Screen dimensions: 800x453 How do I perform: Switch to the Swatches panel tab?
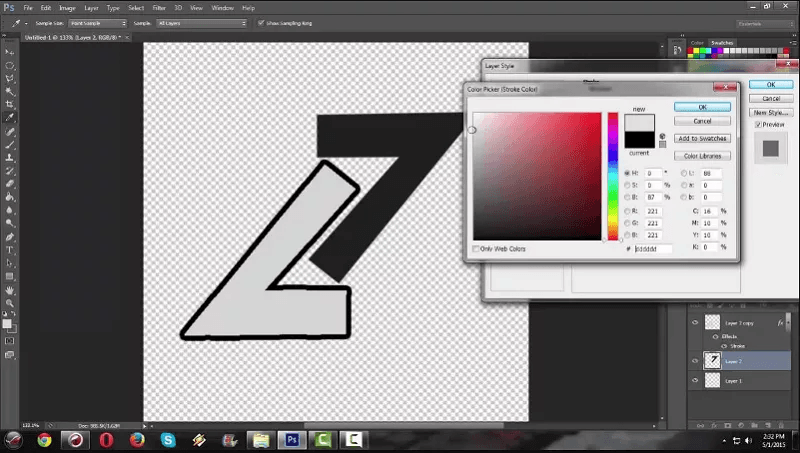pos(722,43)
